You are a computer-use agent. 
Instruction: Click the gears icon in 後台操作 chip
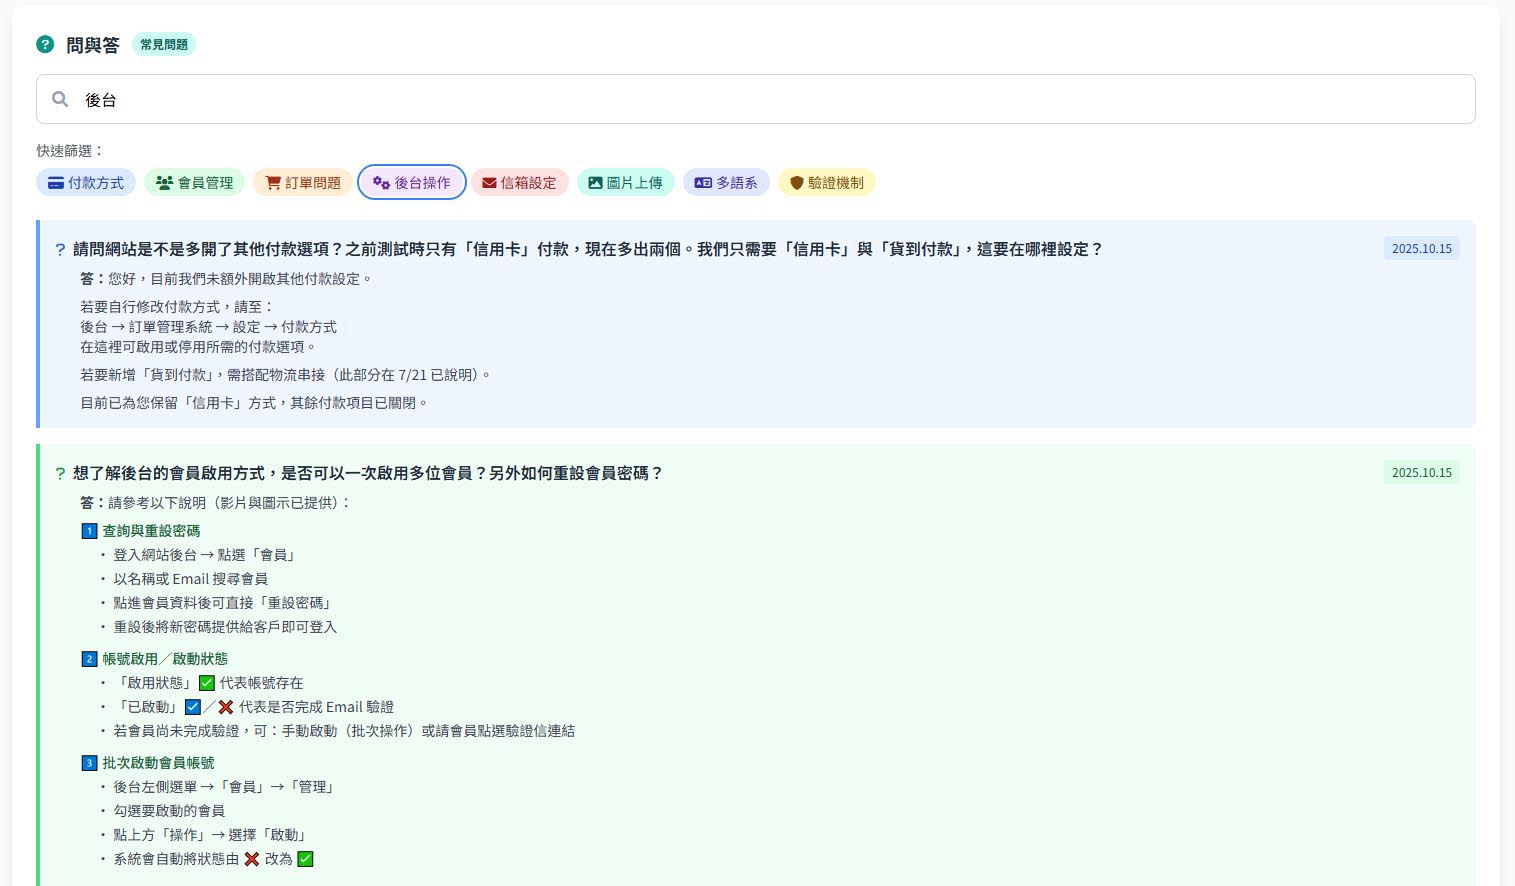[381, 183]
